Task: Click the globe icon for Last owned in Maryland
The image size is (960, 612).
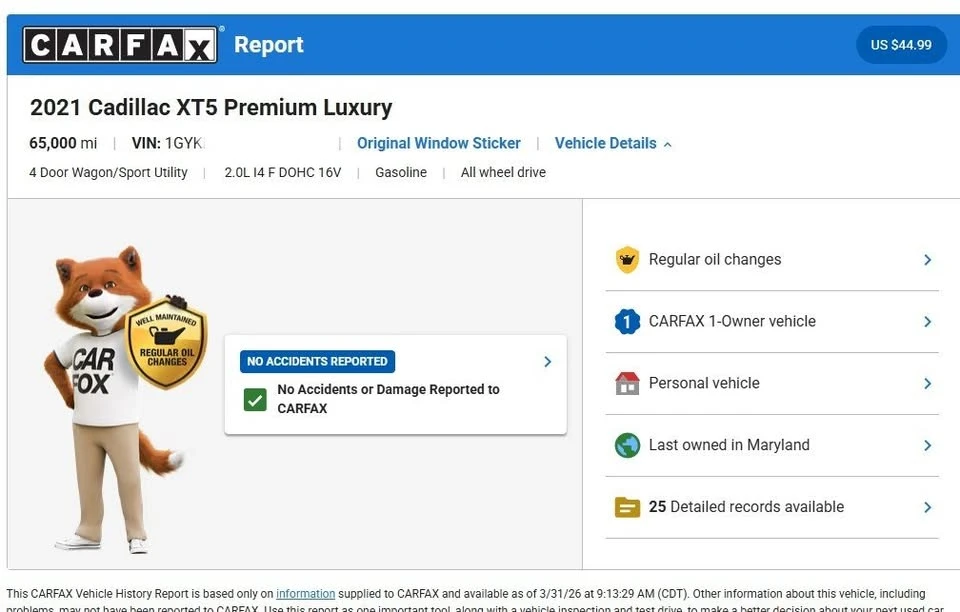Action: [x=627, y=445]
